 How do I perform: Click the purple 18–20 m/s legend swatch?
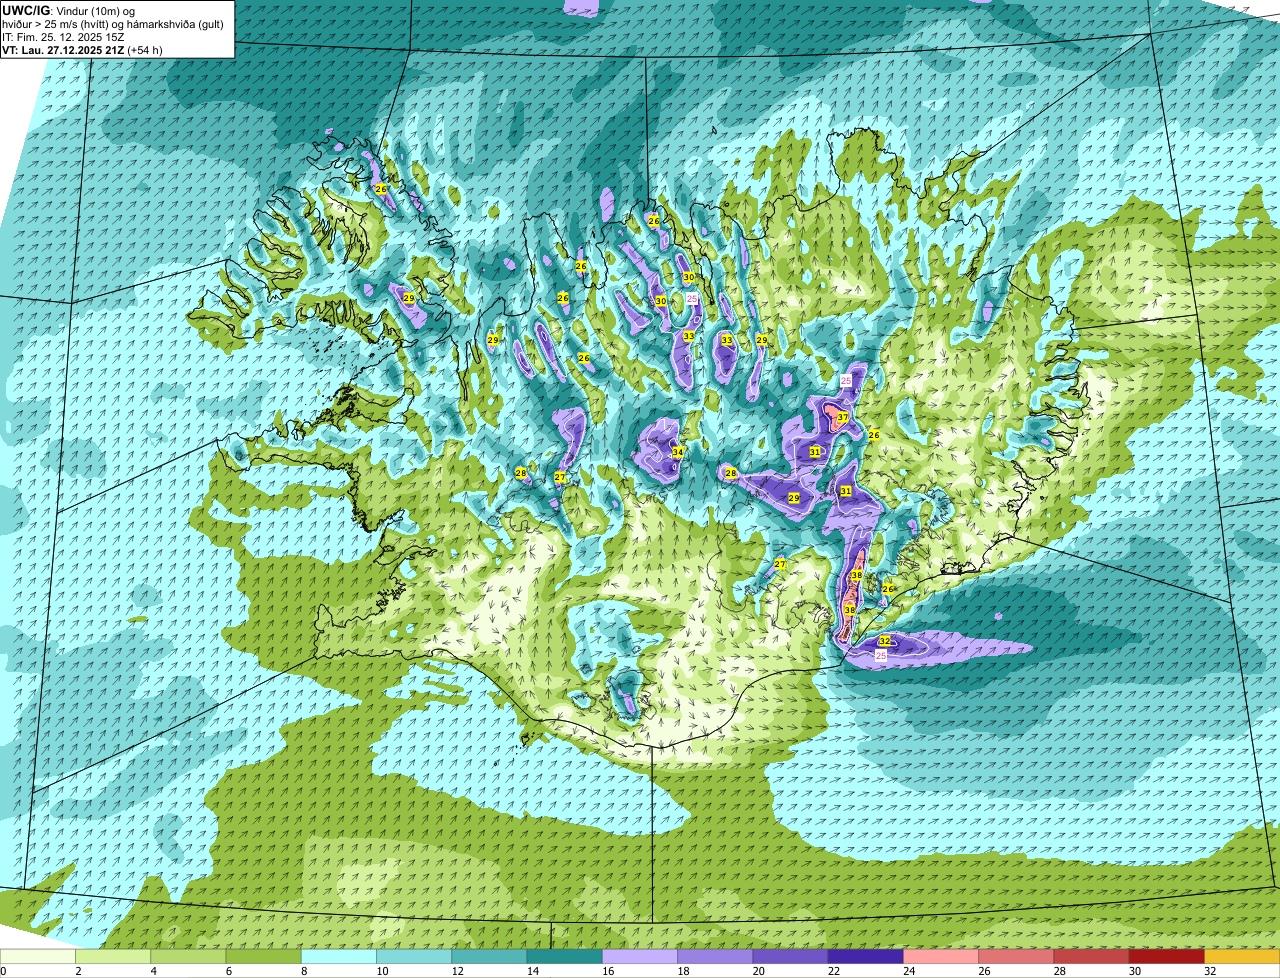point(715,956)
